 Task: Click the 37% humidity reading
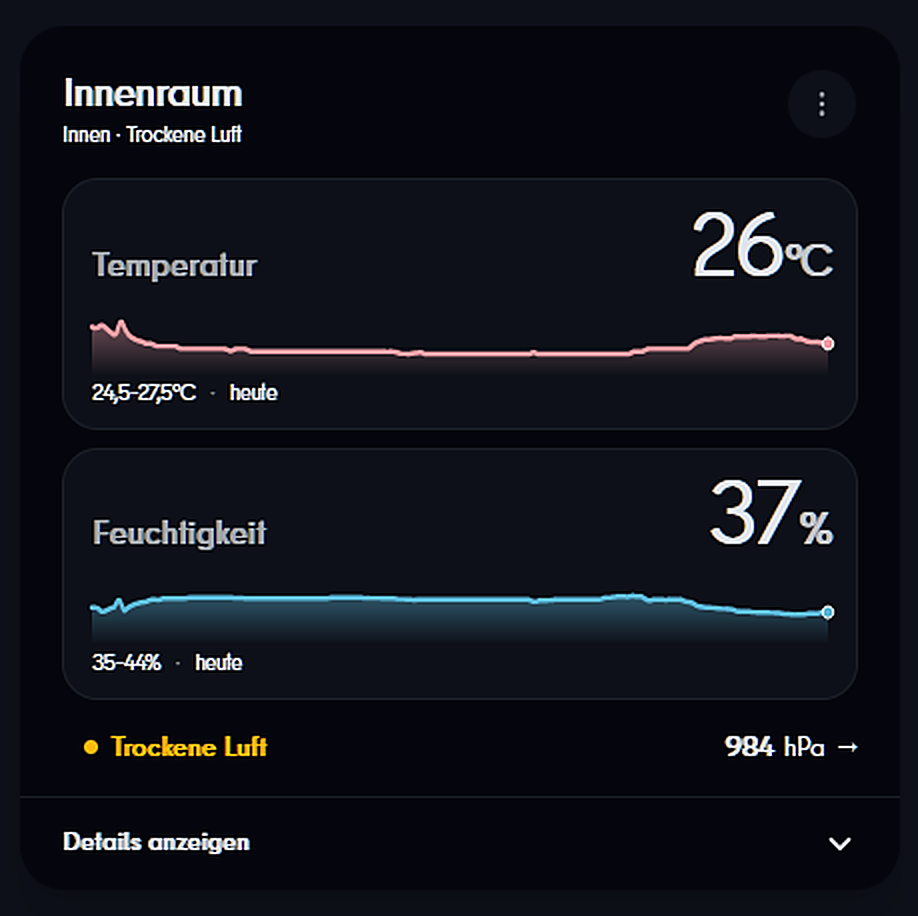point(771,513)
